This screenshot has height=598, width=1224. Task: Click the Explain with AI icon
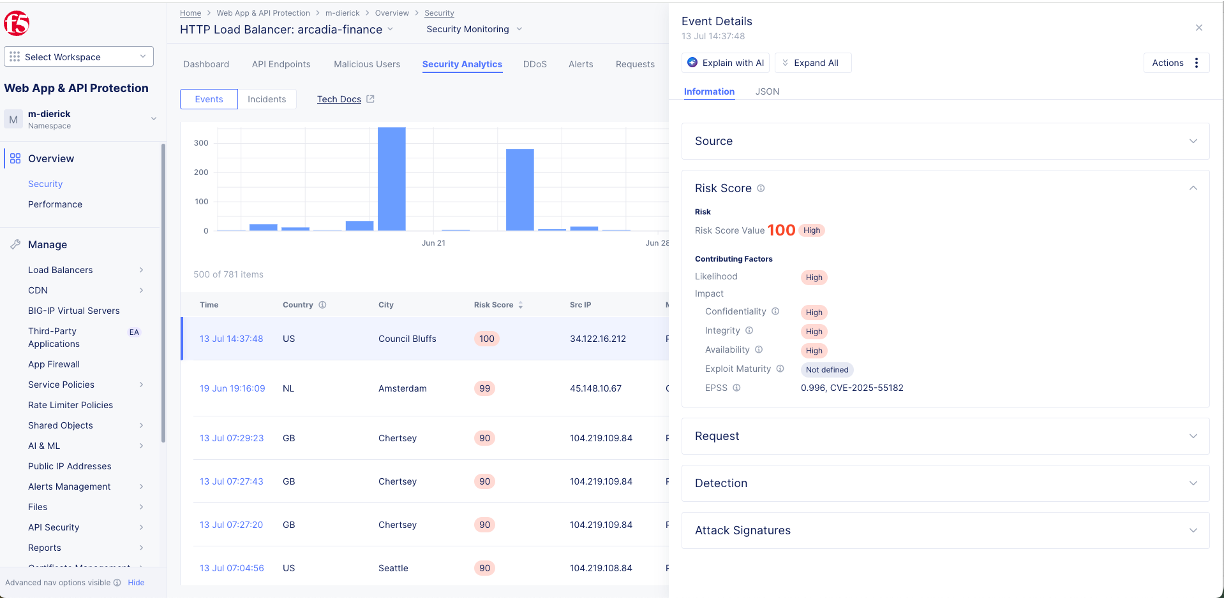coord(692,63)
